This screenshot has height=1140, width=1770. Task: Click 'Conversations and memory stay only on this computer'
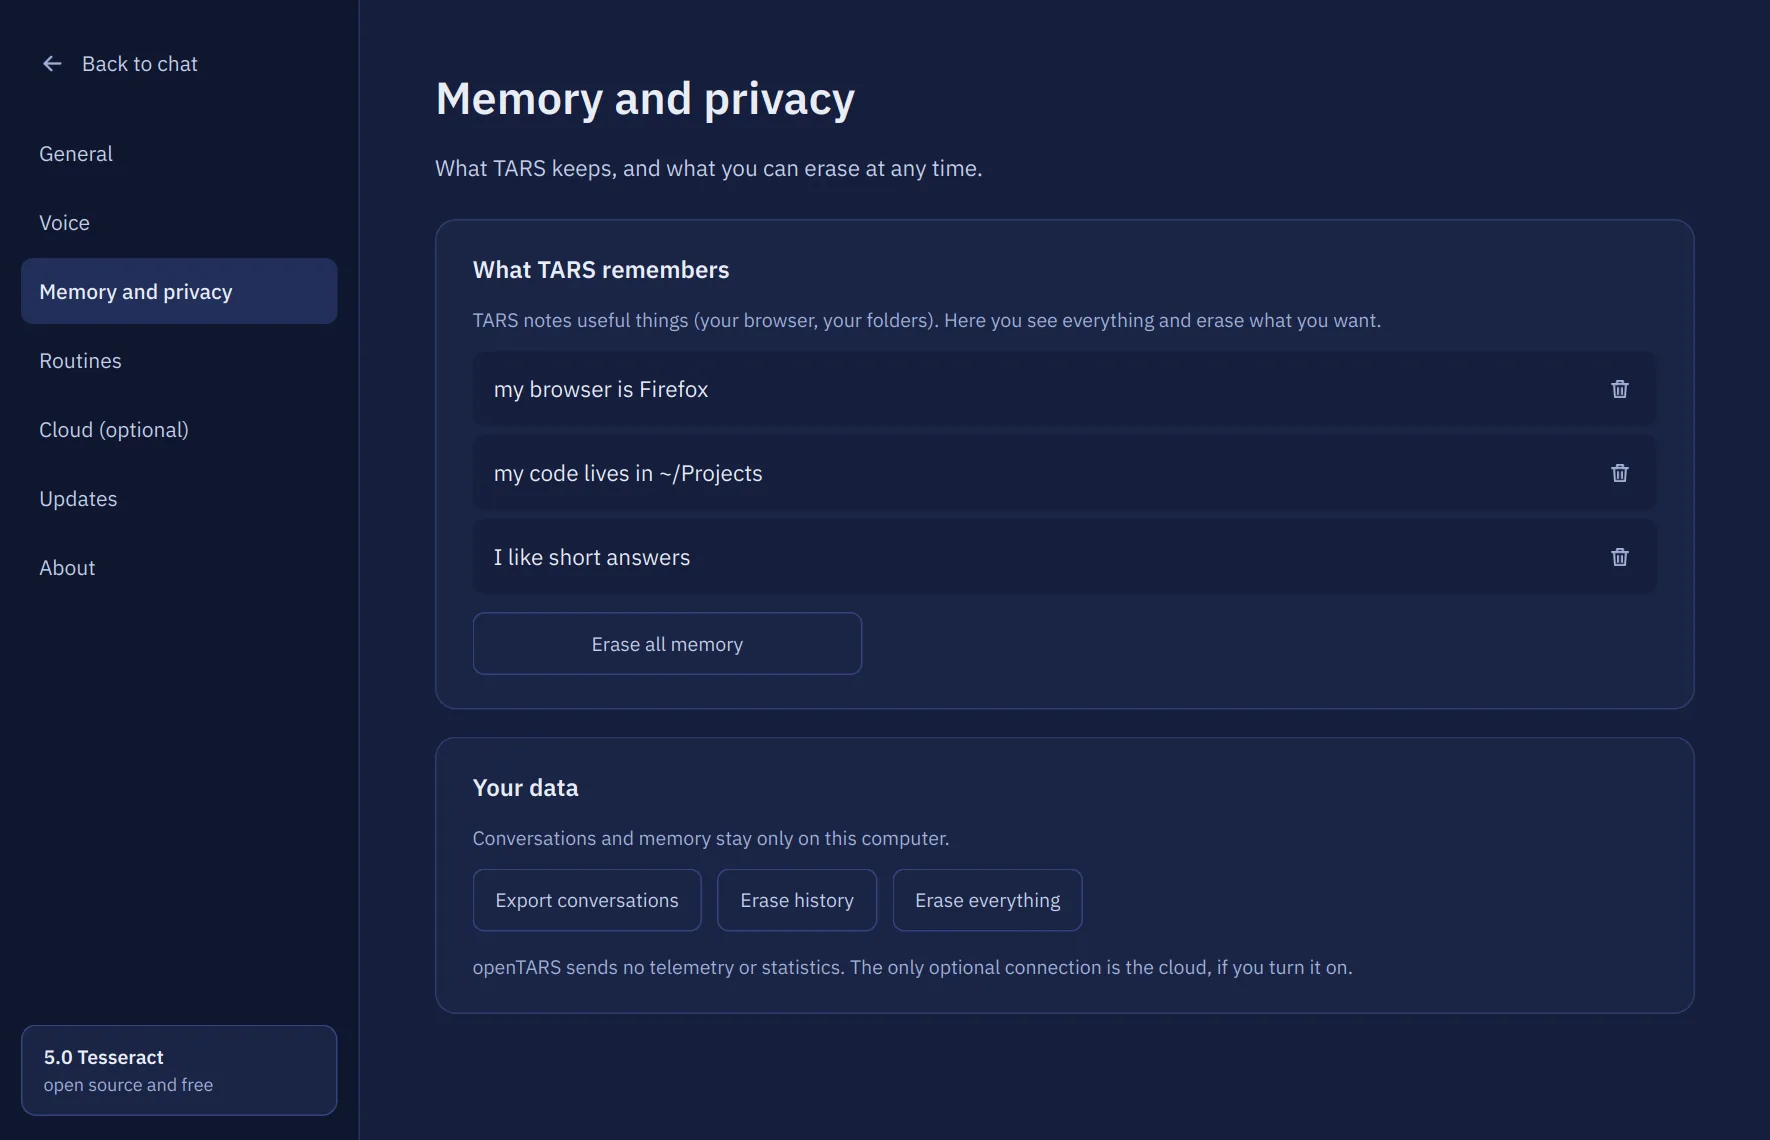pos(711,838)
